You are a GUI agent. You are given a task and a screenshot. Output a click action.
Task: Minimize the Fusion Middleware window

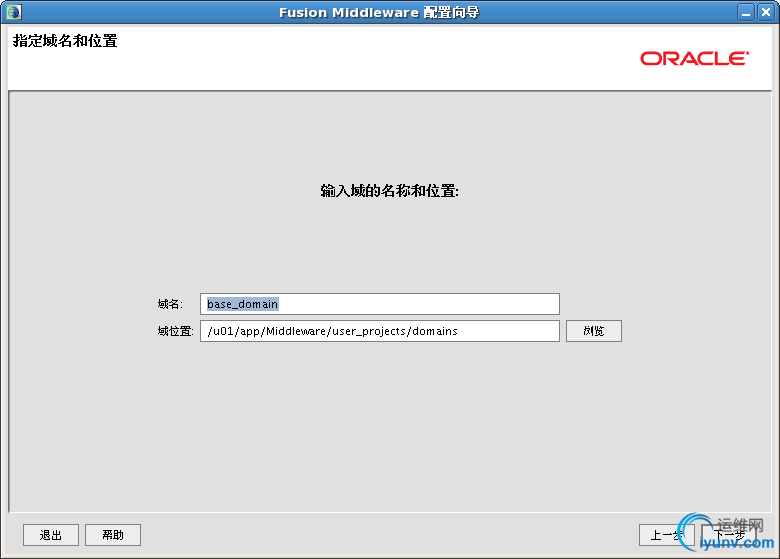pos(746,12)
